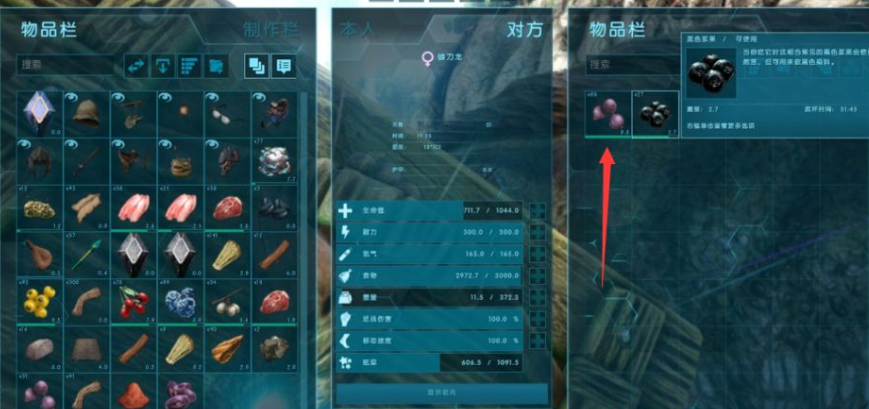Select the glasses skin item

click(x=228, y=114)
